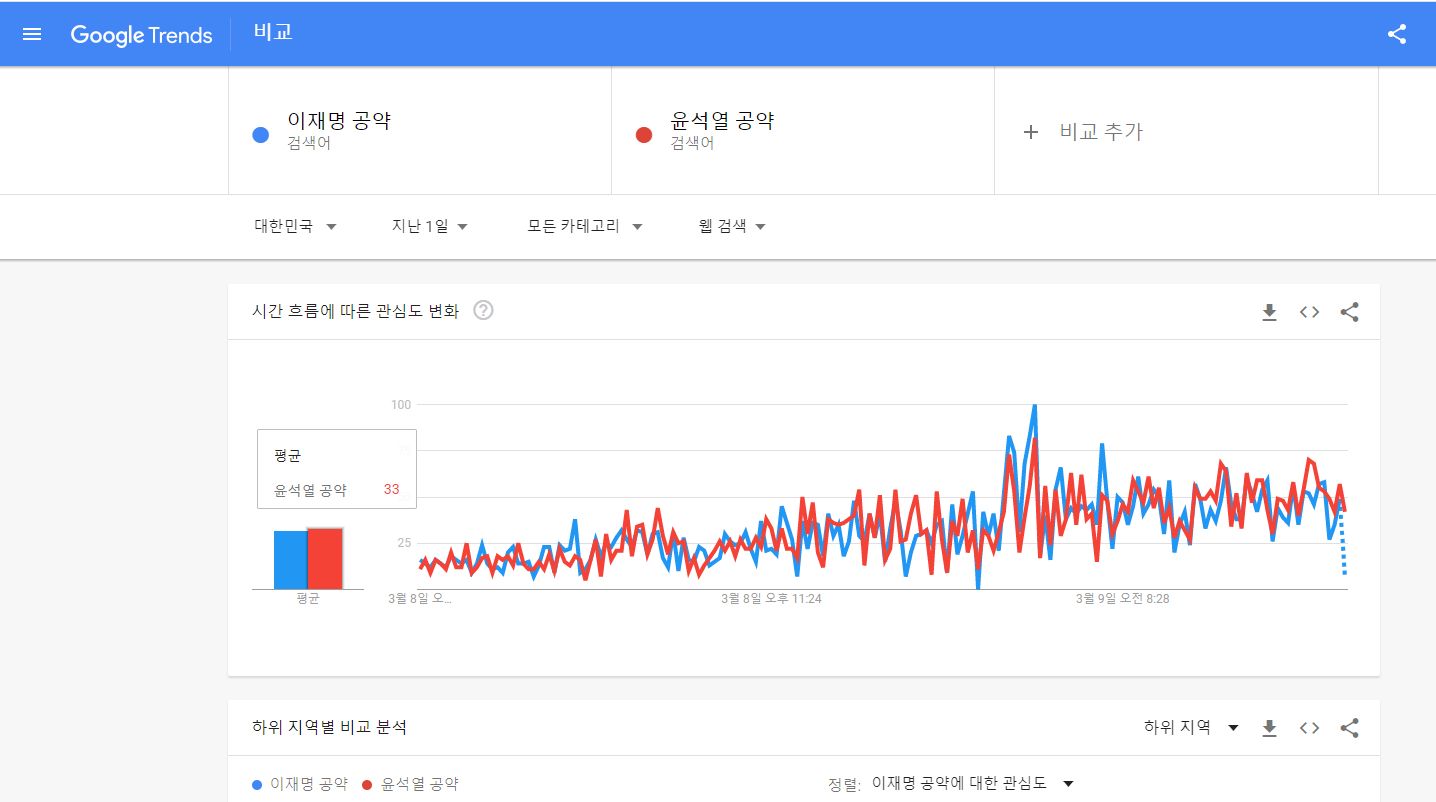Edit the 이재명 공약 search term
Screen dimensions: 1436x802
coord(420,131)
